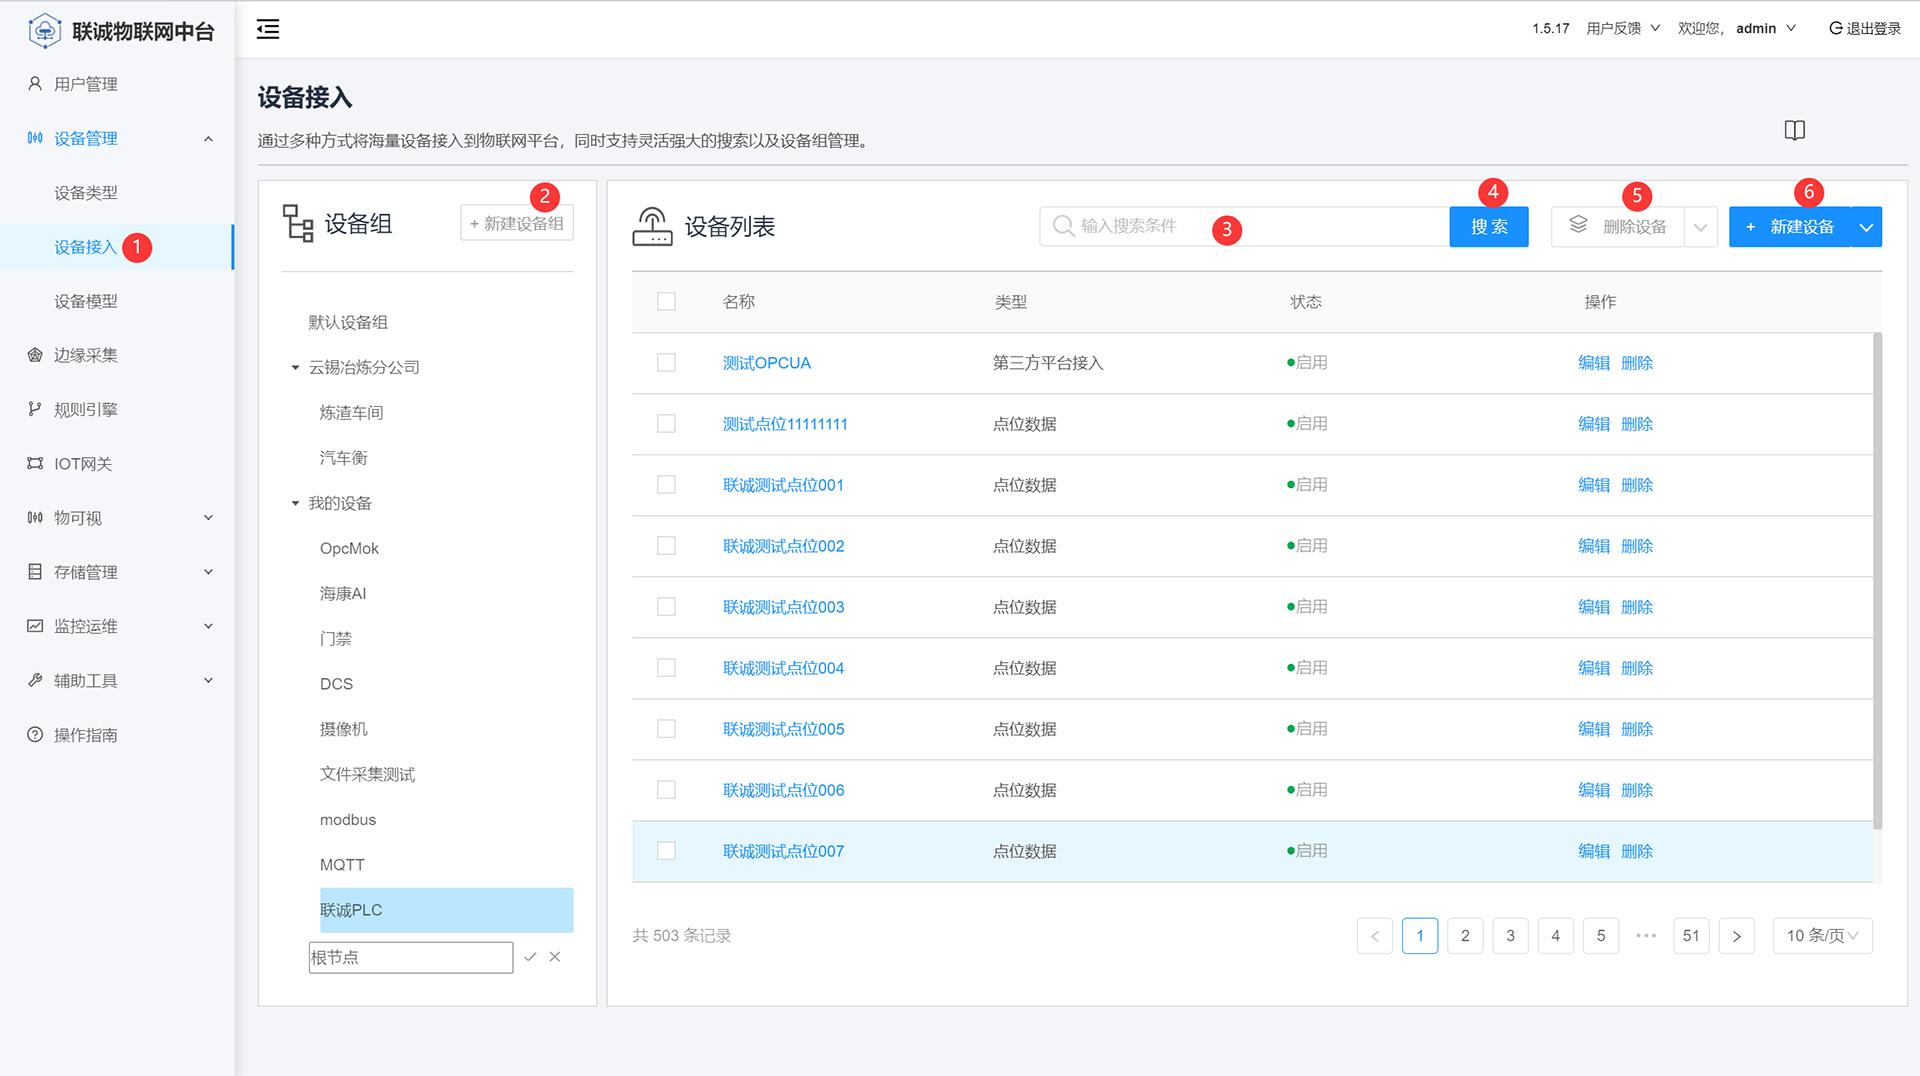
Task: Collapse the 我的设备 tree node
Action: [295, 503]
